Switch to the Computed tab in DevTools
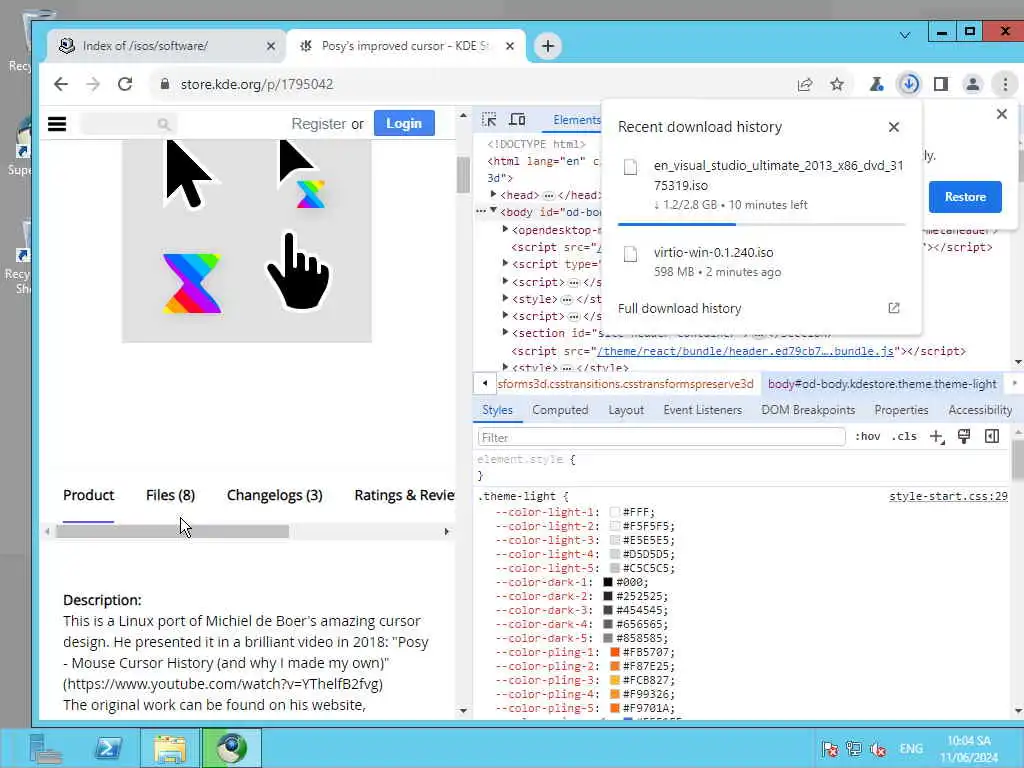 point(560,409)
